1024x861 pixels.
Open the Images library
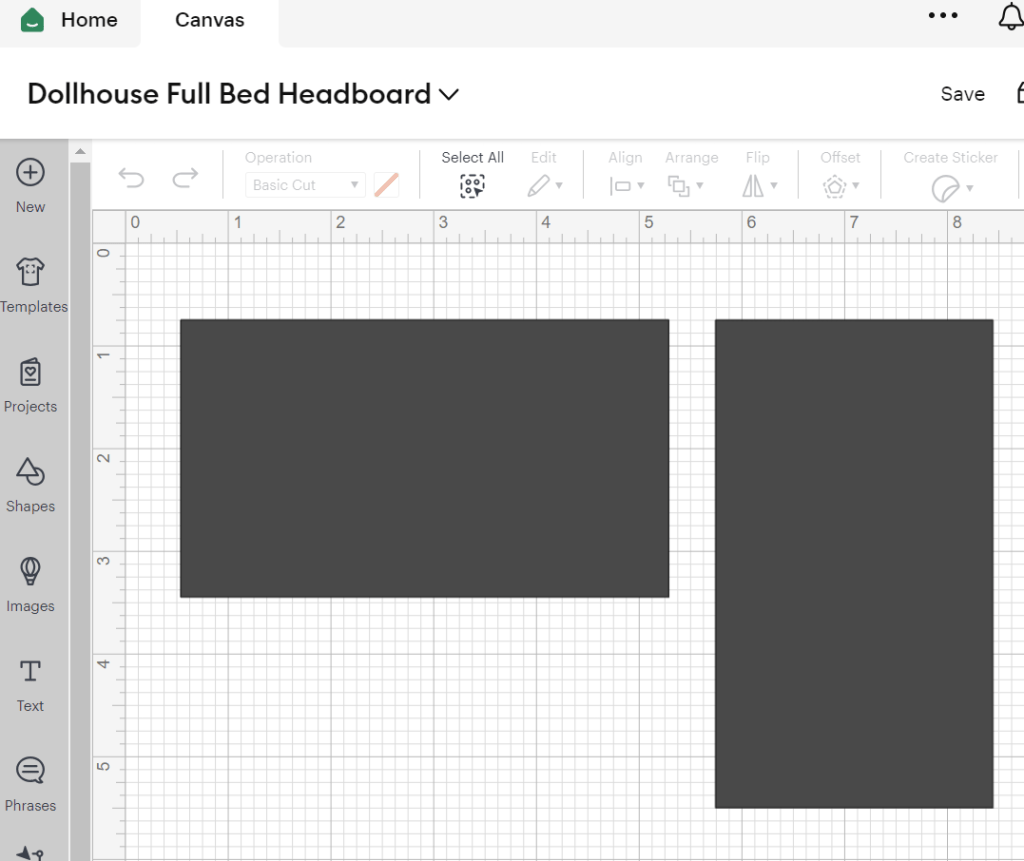coord(30,573)
